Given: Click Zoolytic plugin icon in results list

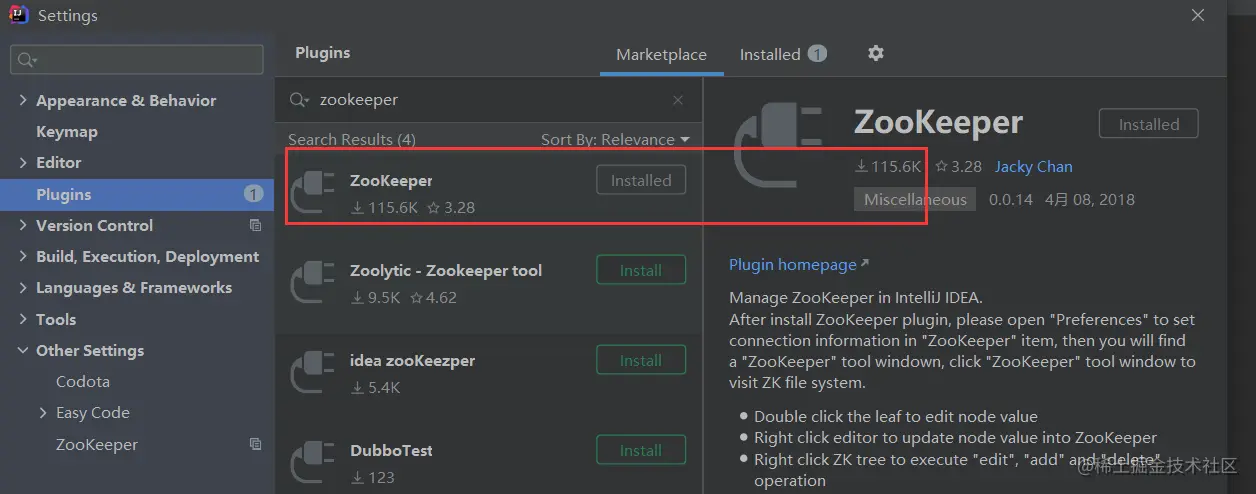Looking at the screenshot, I should click(313, 283).
